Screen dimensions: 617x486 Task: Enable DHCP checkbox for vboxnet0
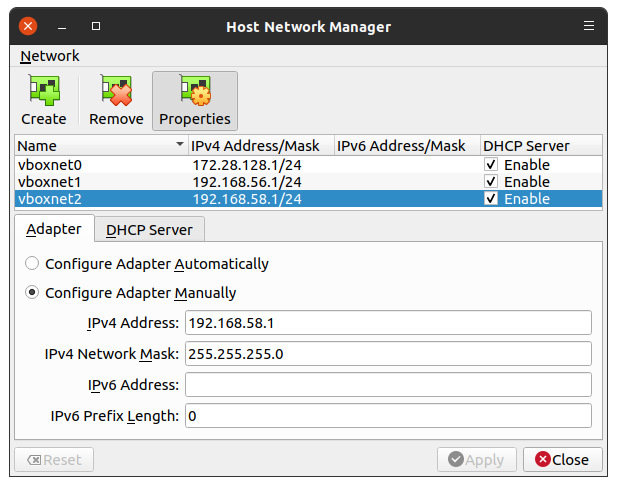pyautogui.click(x=491, y=164)
